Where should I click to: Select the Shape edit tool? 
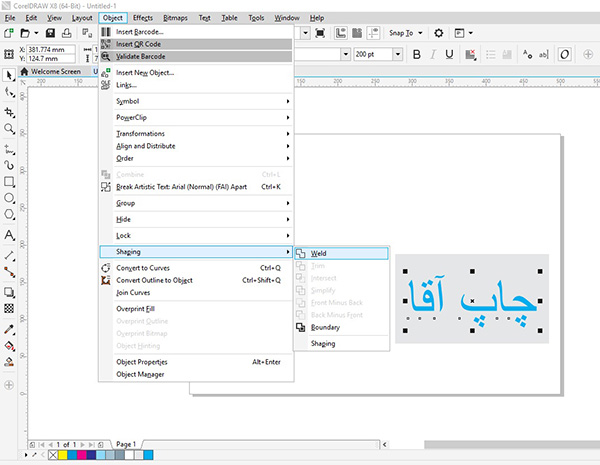pyautogui.click(x=9, y=92)
